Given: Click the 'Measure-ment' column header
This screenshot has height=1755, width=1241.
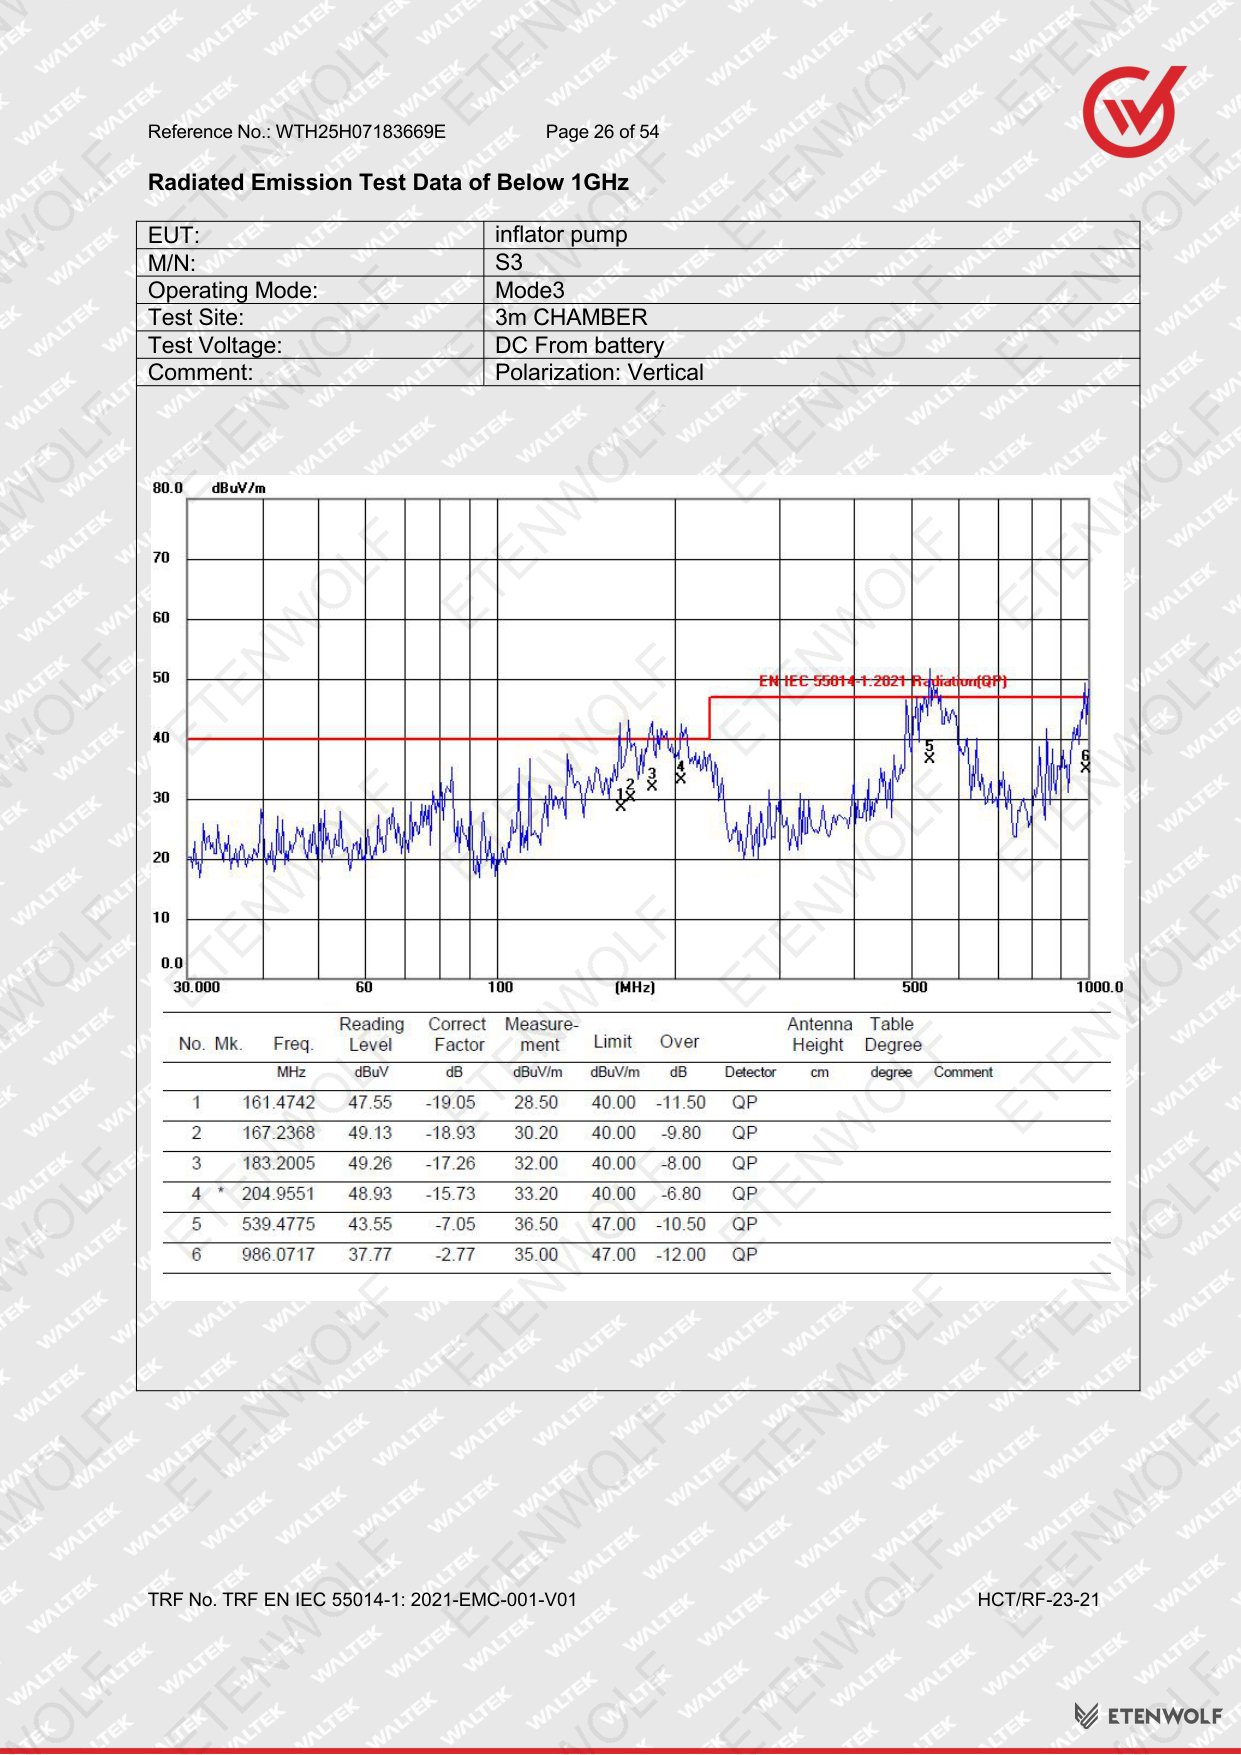Looking at the screenshot, I should pyautogui.click(x=541, y=1034).
